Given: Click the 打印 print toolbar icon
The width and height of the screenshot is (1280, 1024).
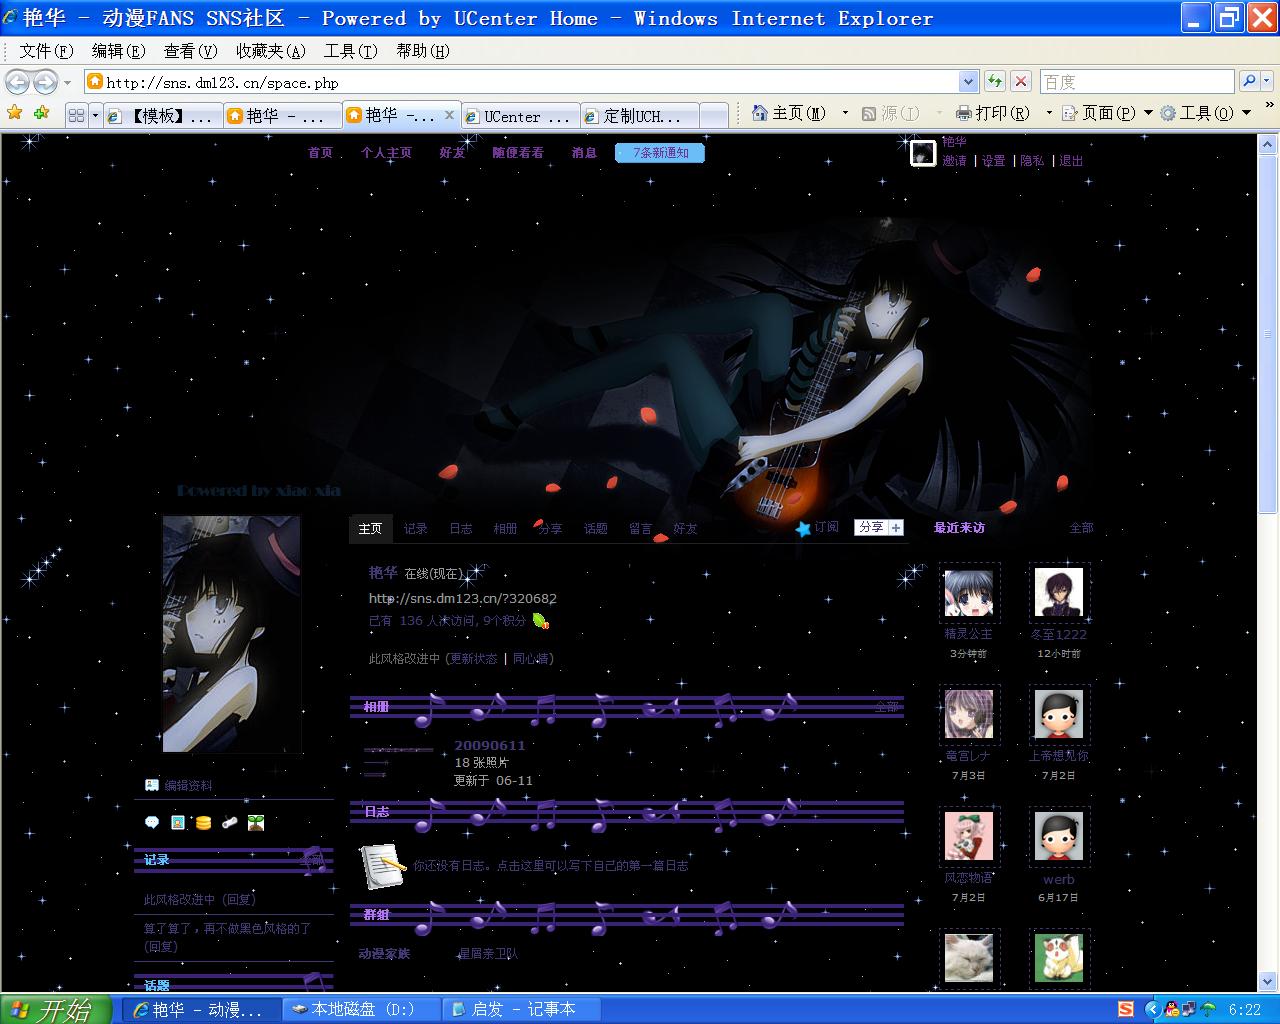Looking at the screenshot, I should [964, 113].
